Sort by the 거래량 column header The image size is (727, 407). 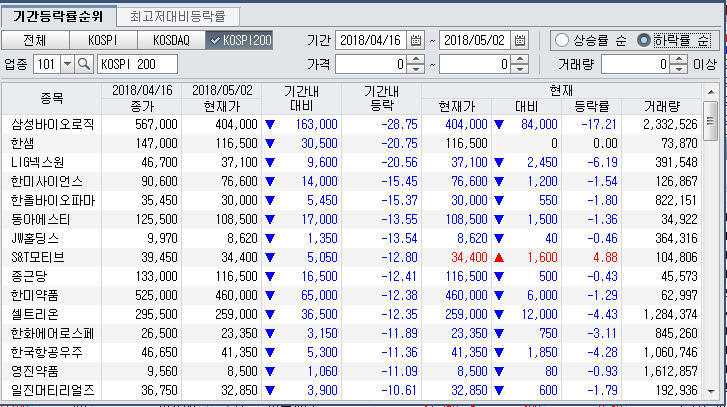click(x=663, y=105)
